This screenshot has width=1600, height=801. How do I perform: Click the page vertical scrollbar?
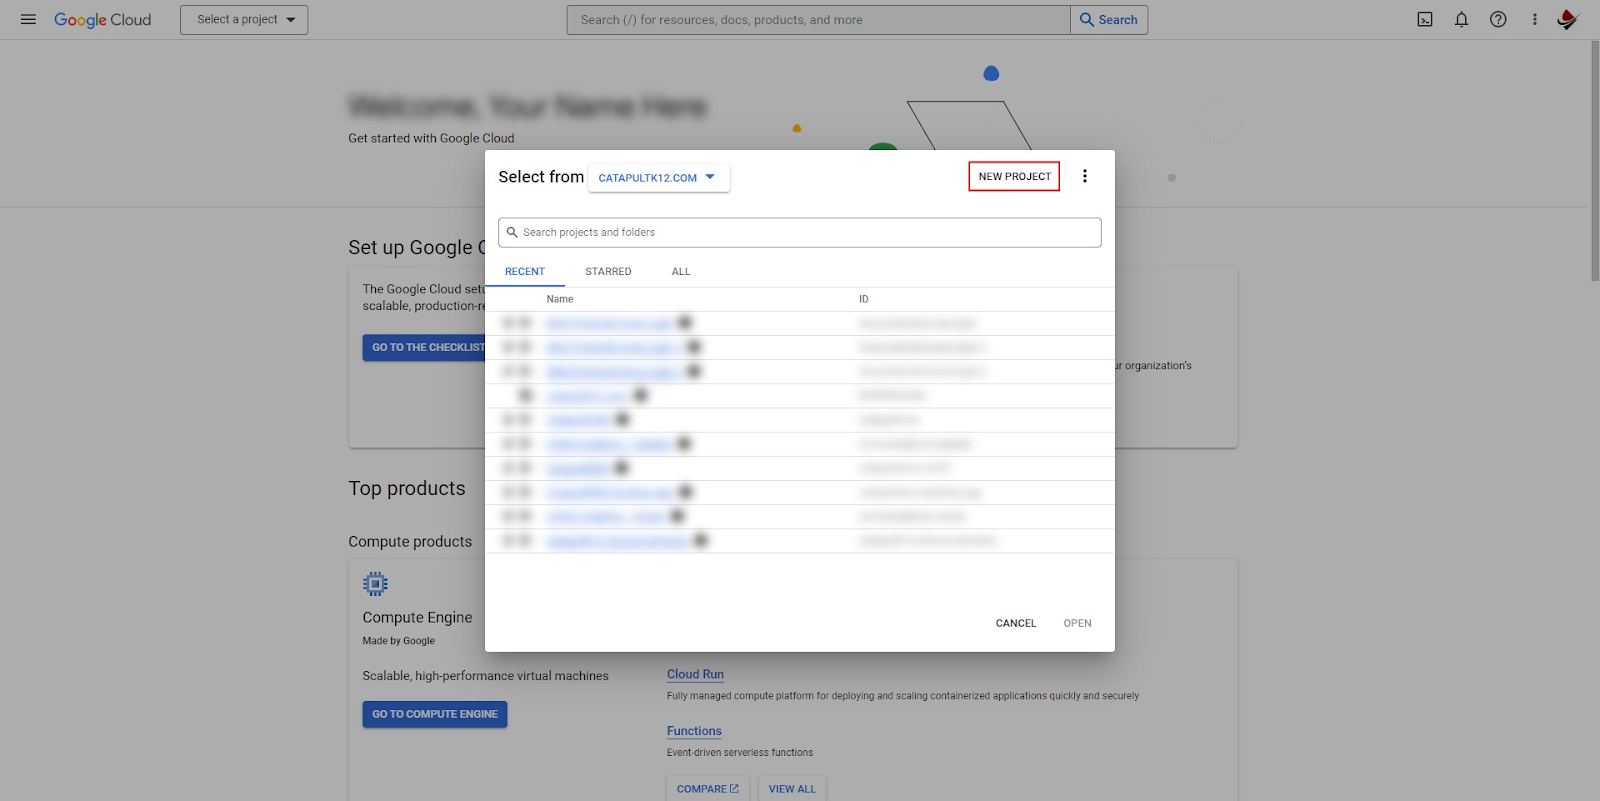tap(1594, 160)
